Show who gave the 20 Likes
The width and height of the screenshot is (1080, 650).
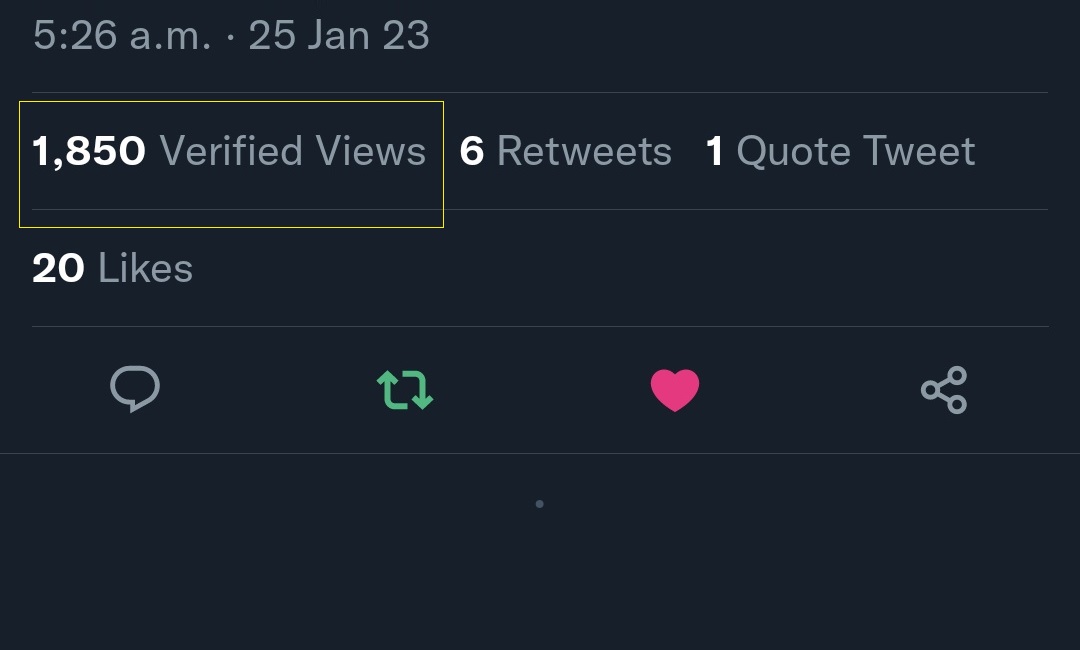tap(112, 269)
